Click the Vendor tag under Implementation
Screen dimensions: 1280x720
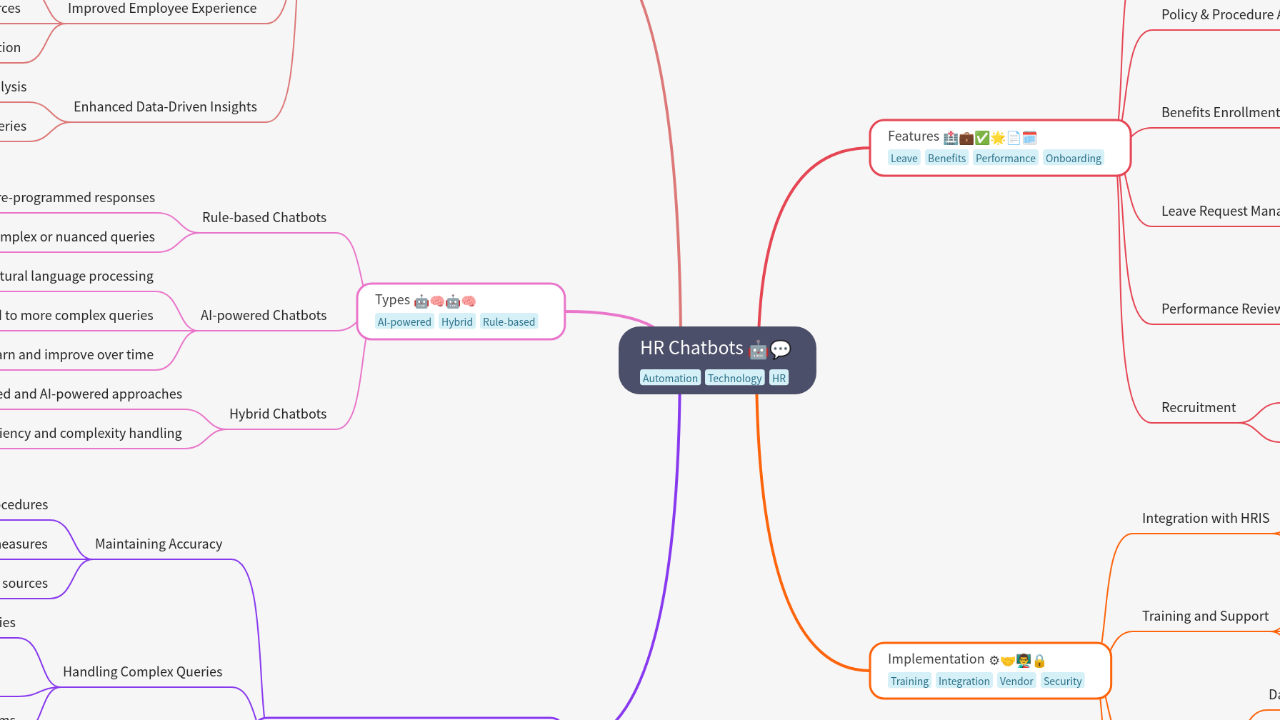[1016, 681]
